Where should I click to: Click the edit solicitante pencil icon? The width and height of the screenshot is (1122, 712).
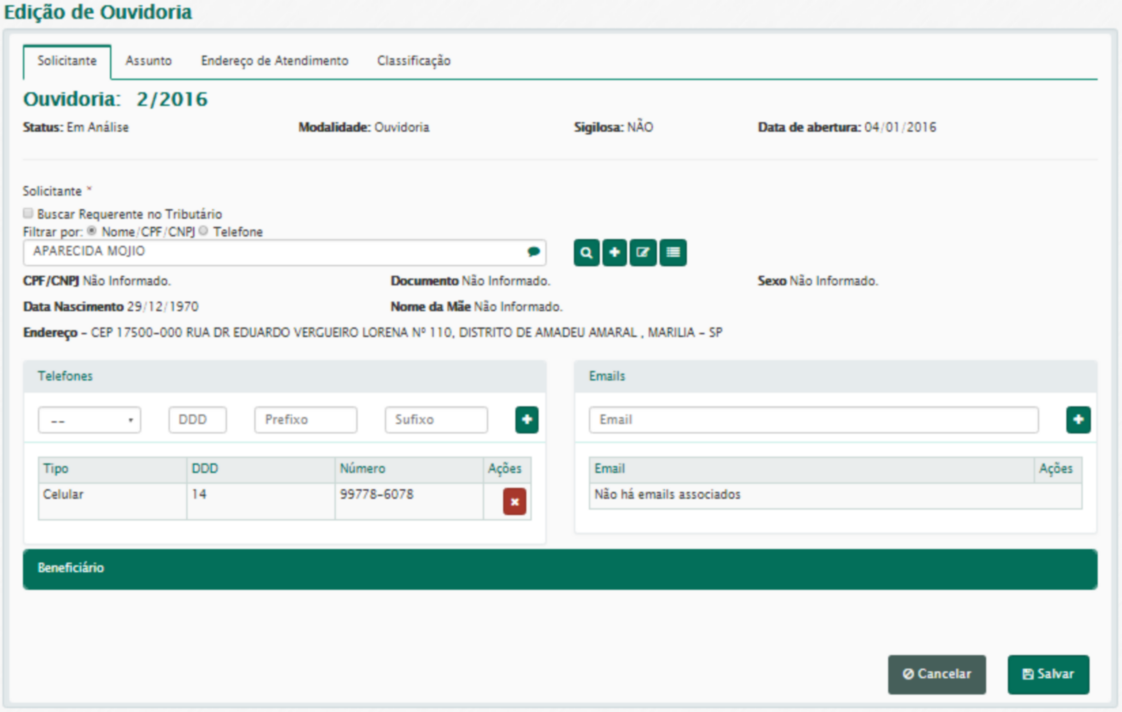click(643, 253)
